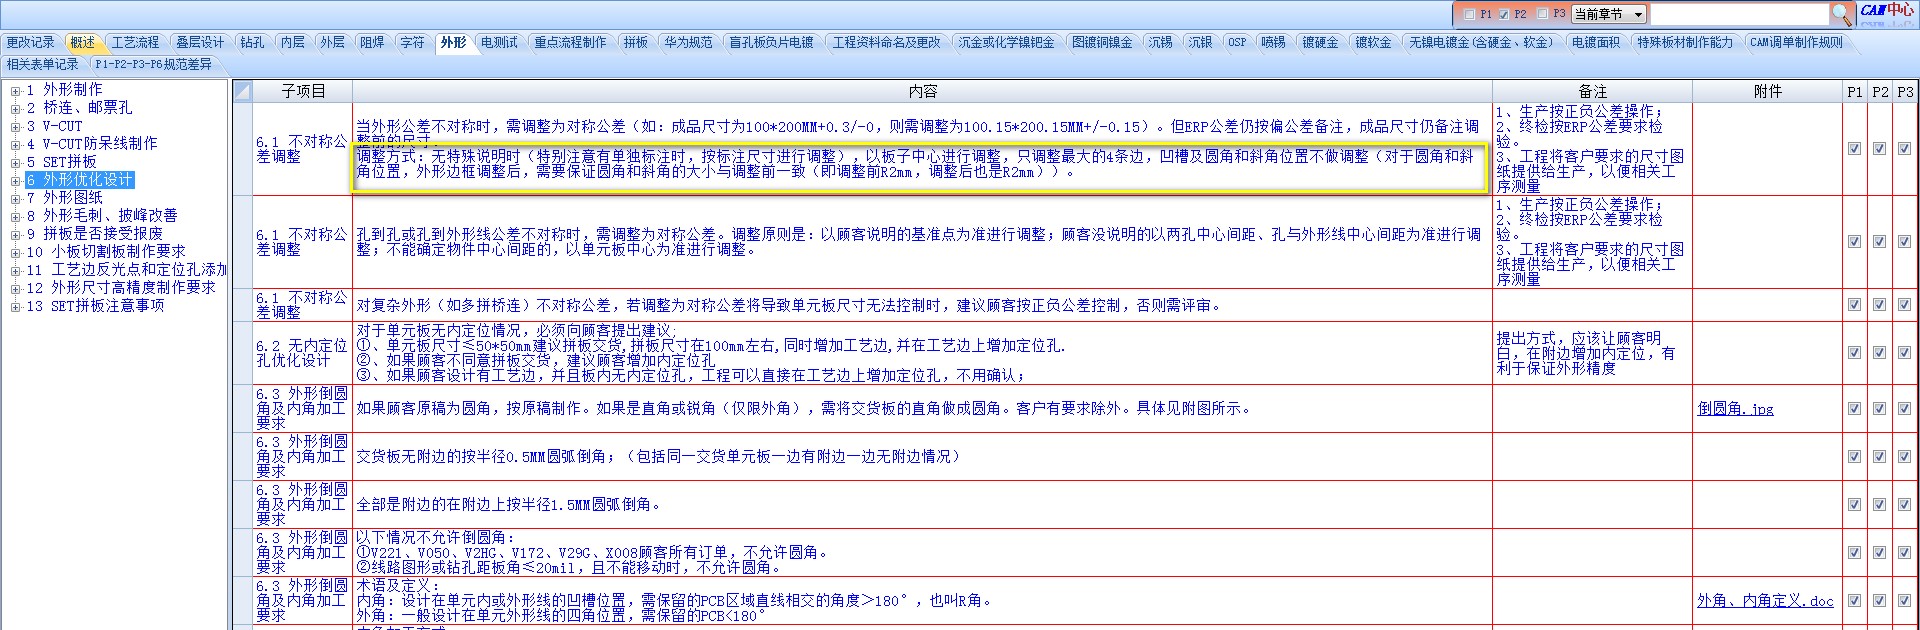
Task: Open the CAM调单制作规则 tab
Action: click(x=1796, y=42)
